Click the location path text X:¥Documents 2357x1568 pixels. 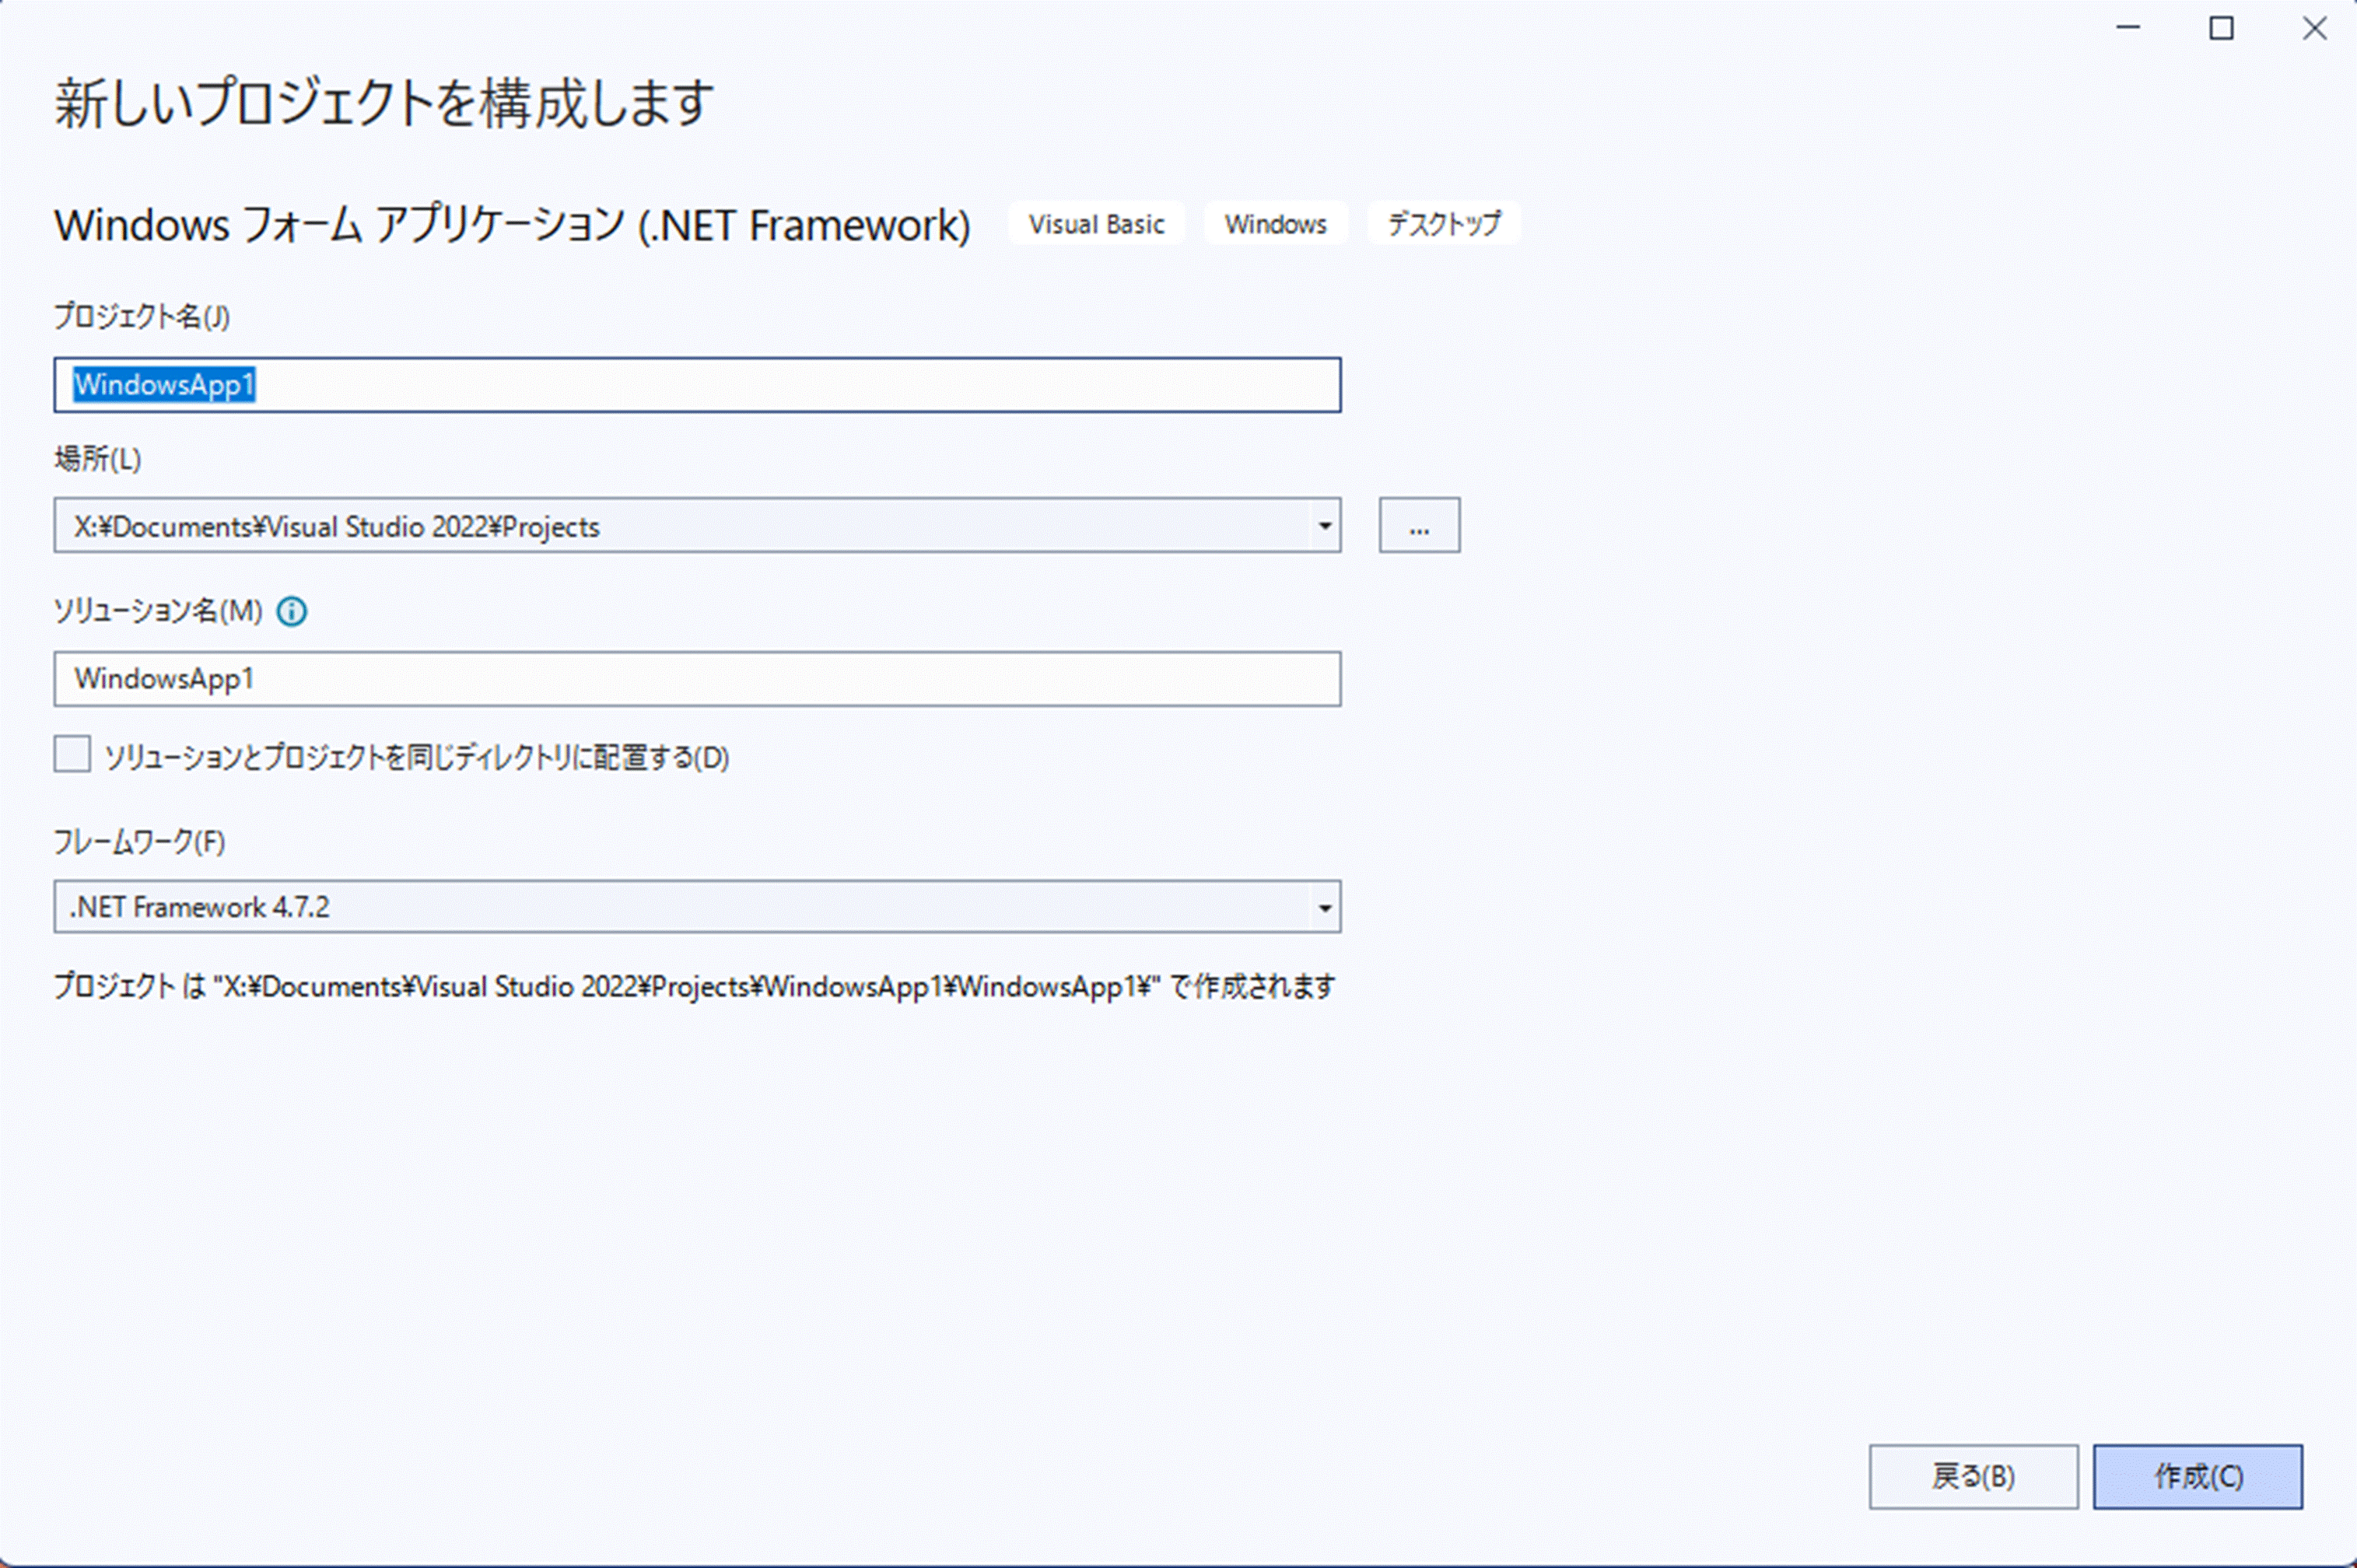click(336, 527)
